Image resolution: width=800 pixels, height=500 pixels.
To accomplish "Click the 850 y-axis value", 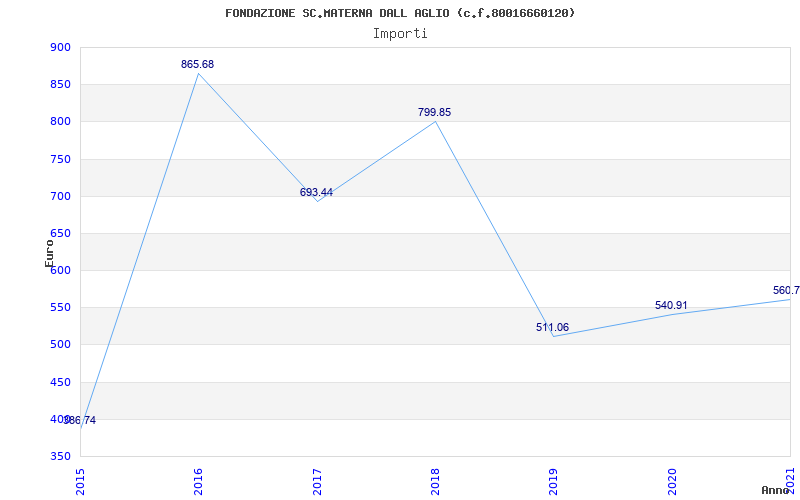I will [x=60, y=85].
